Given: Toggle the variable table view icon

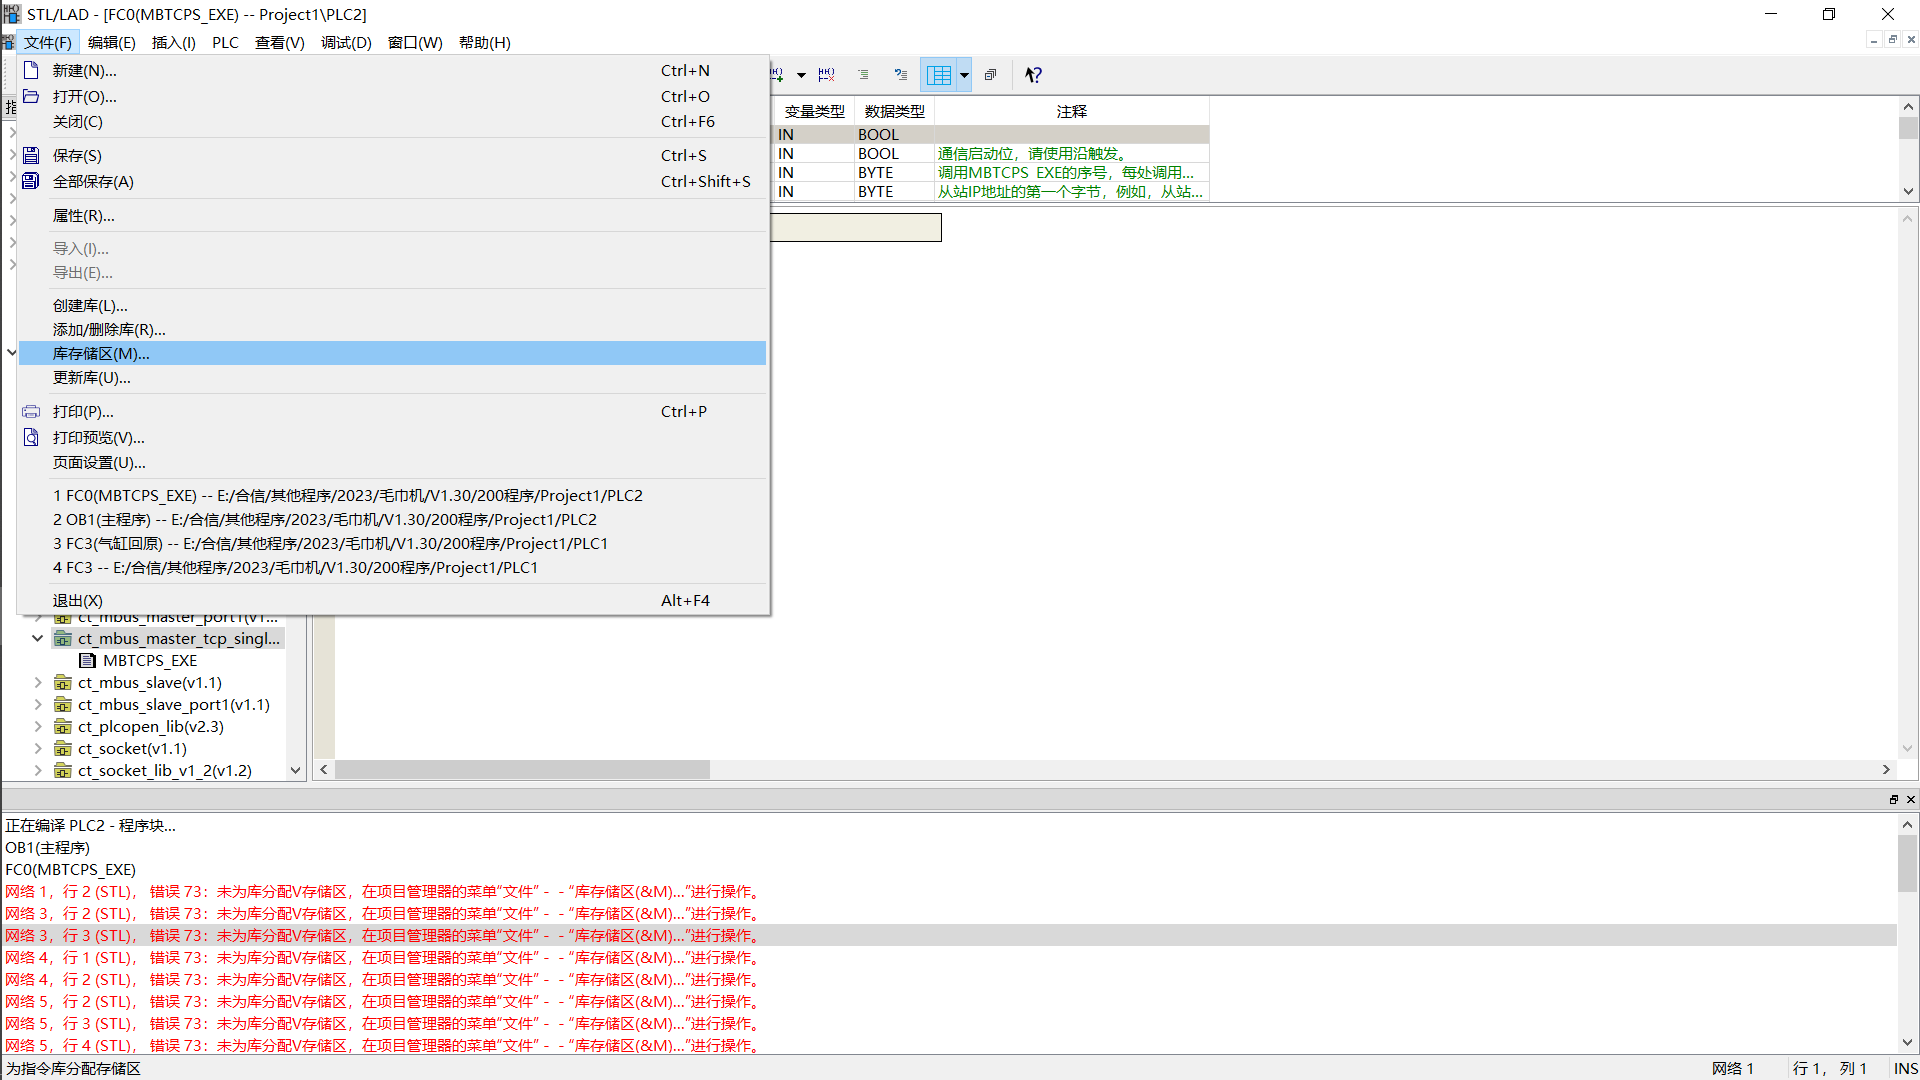Looking at the screenshot, I should (x=939, y=75).
